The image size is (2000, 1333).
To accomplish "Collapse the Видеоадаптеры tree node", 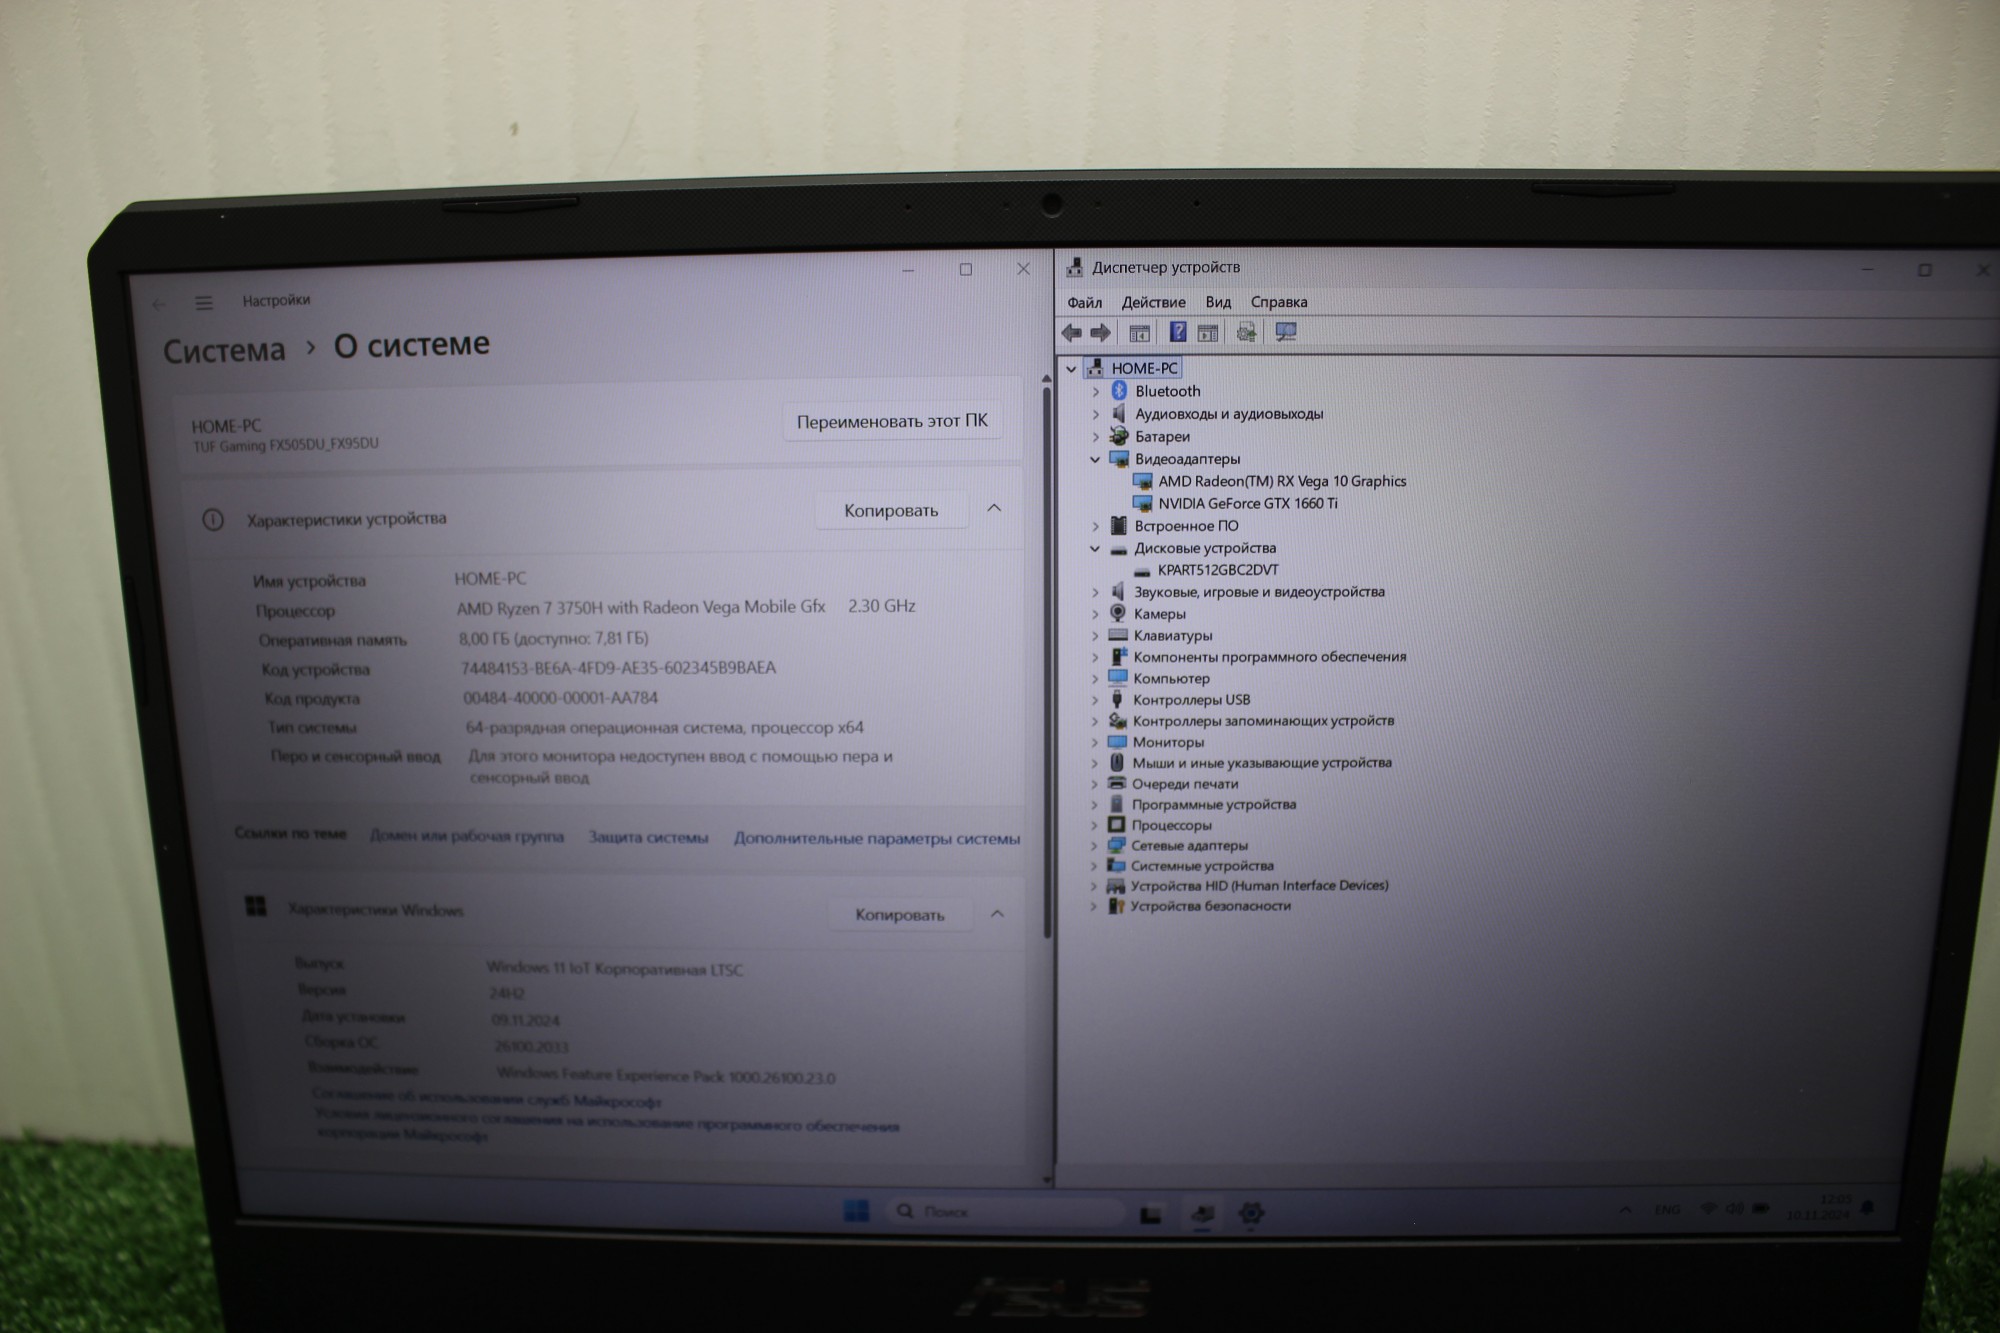I will pos(1095,460).
